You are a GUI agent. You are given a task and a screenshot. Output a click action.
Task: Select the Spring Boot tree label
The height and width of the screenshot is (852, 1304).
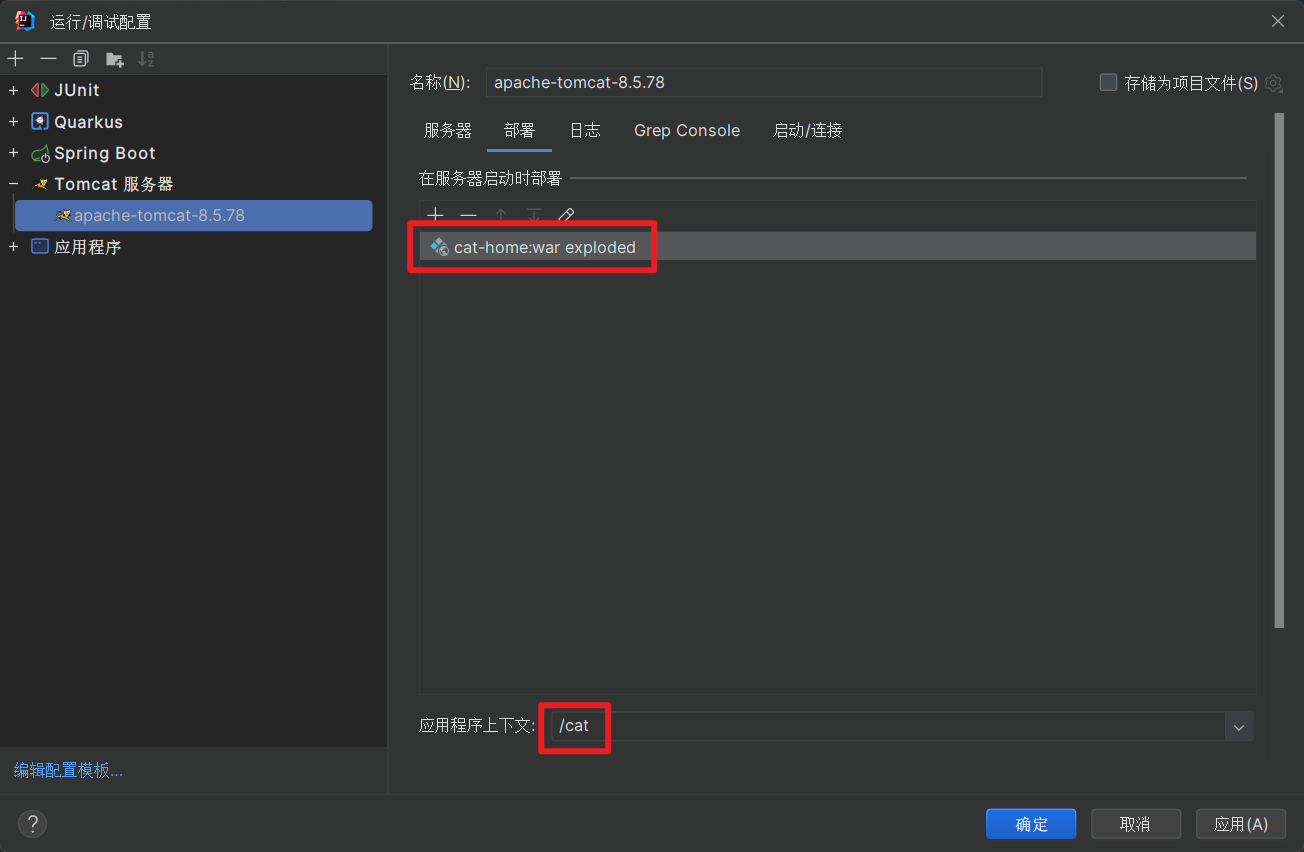coord(105,153)
